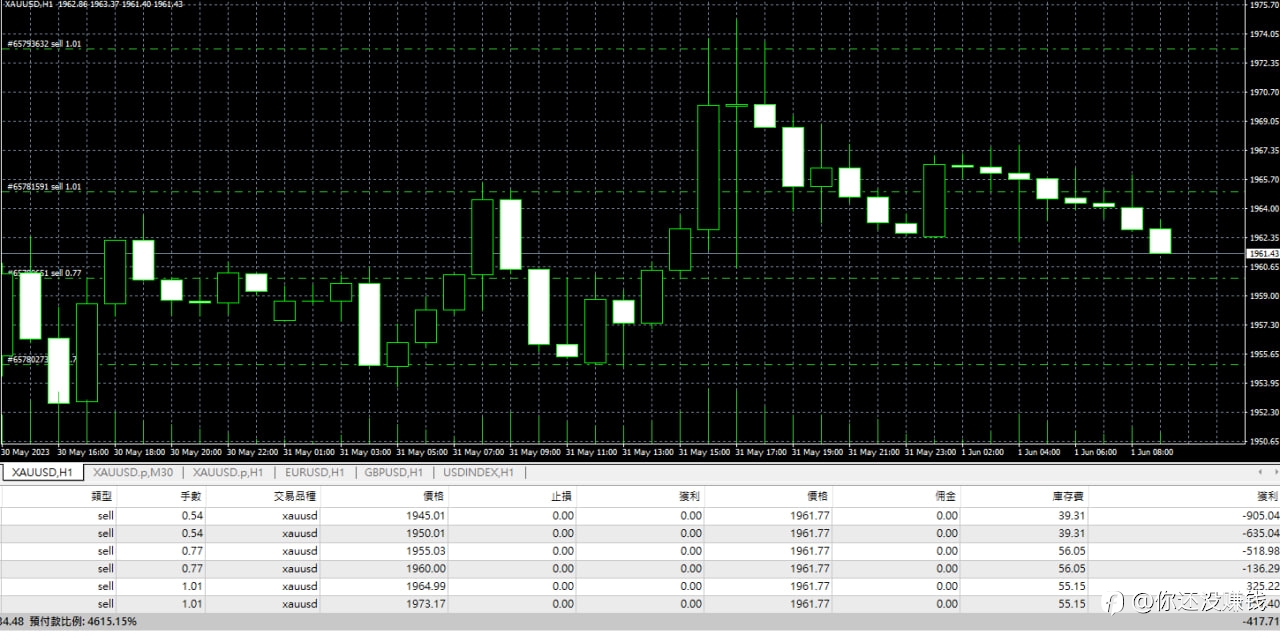Click the 31 May 15:00 time axis label
Screen dimensions: 1280x642
704,452
